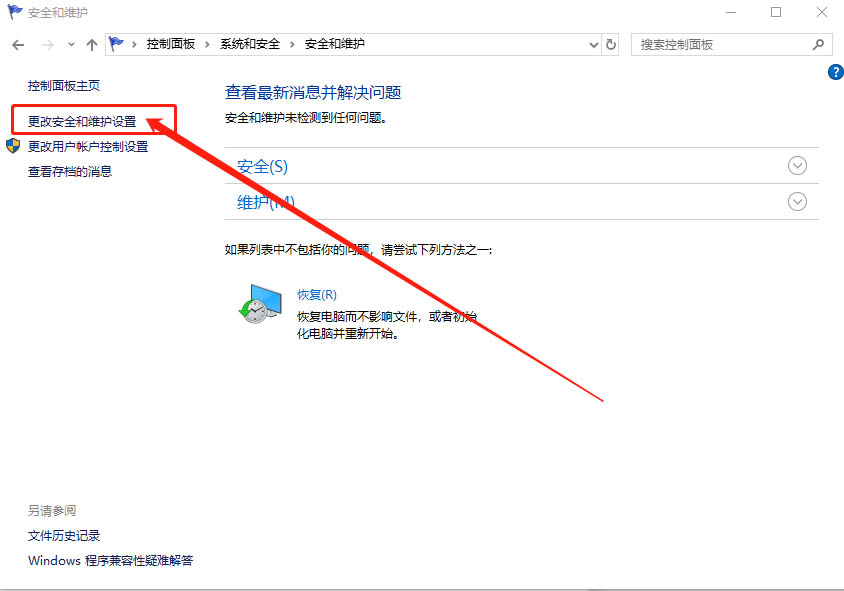Viewport: 844px width, 591px height.
Task: Click the UAC shield icon in sidebar
Action: tap(13, 146)
